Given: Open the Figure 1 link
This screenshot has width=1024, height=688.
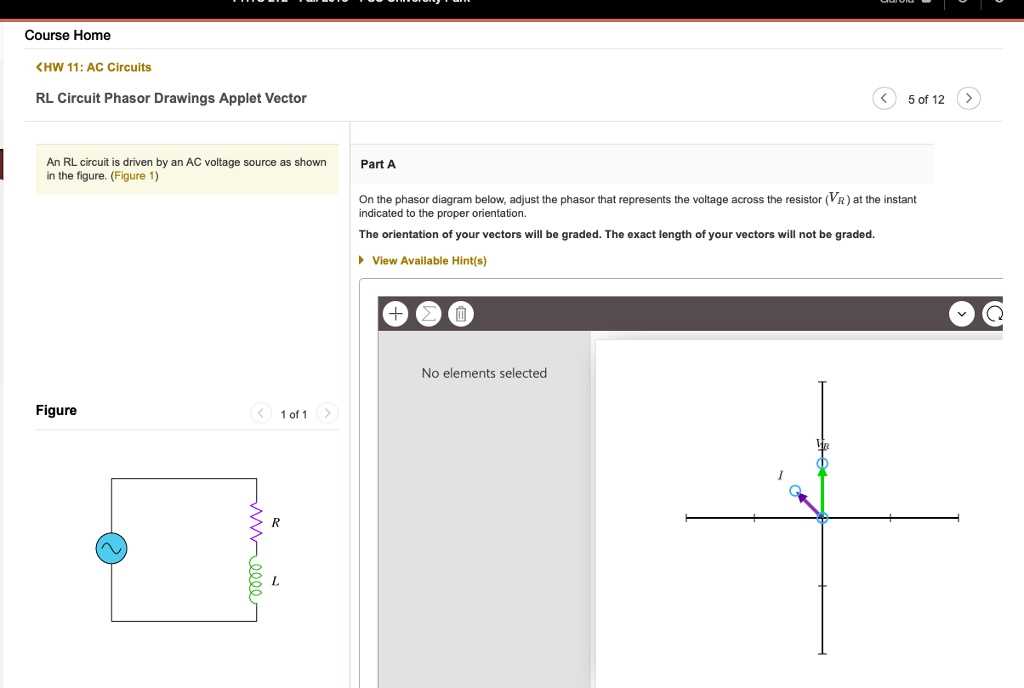Looking at the screenshot, I should click(135, 176).
